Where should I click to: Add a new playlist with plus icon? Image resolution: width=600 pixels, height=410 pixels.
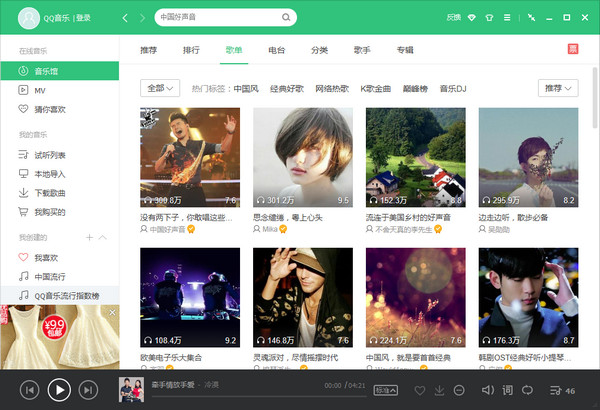pos(89,237)
